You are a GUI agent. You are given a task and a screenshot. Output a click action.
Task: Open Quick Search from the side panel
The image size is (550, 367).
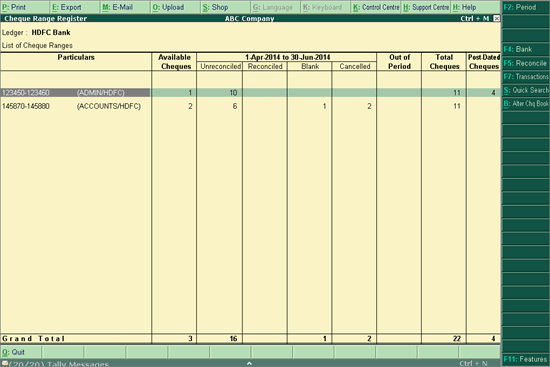tap(526, 90)
